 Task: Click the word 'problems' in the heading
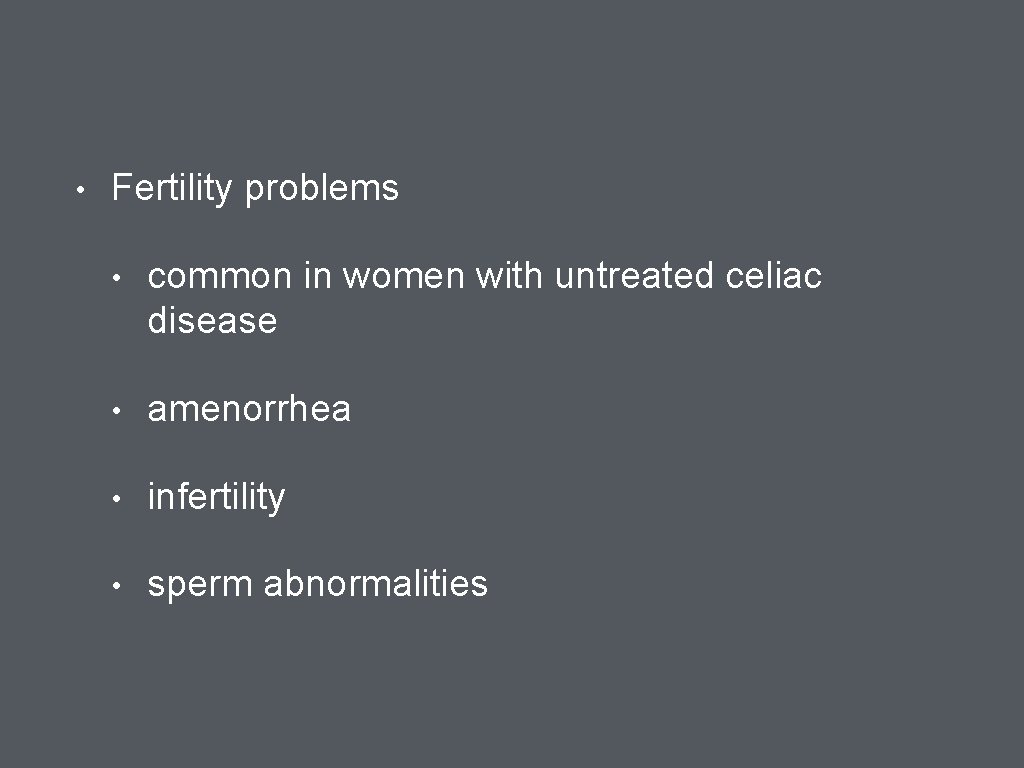[321, 190]
